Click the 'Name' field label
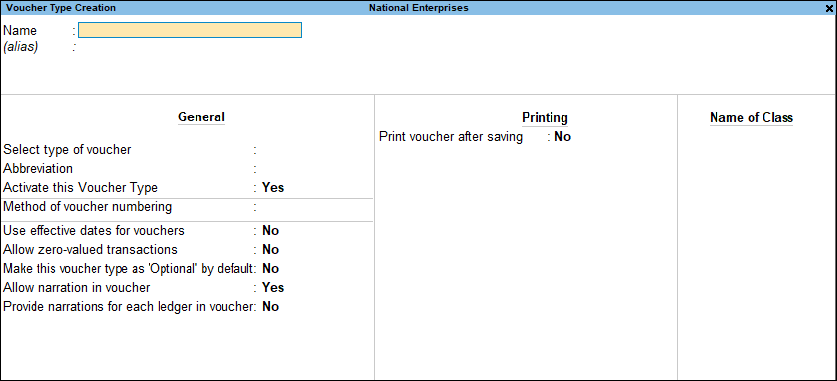 click(x=20, y=30)
